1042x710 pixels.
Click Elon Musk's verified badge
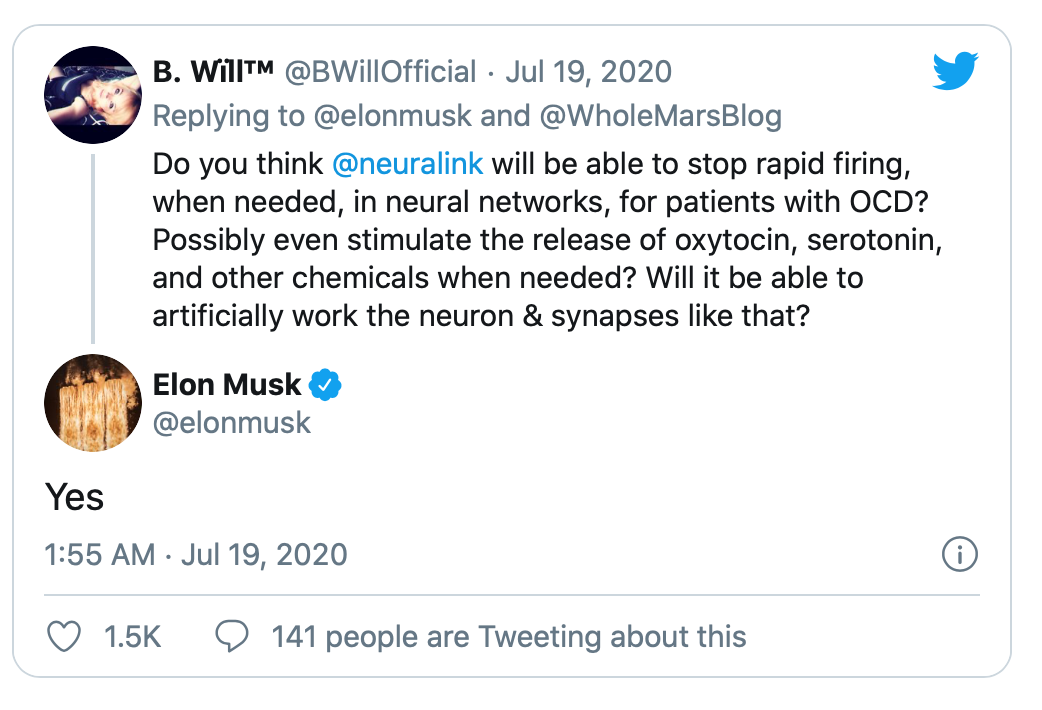(x=325, y=384)
